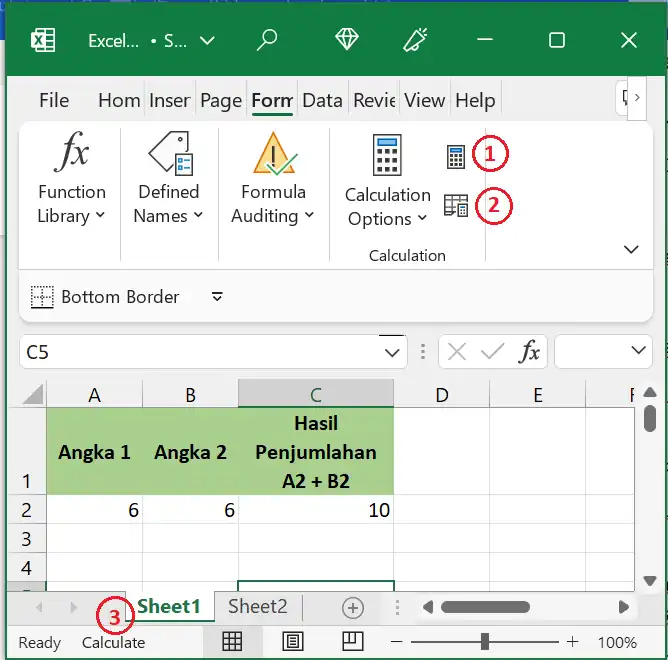Open the search magnifier in title bar
668x660 pixels.
tap(267, 40)
